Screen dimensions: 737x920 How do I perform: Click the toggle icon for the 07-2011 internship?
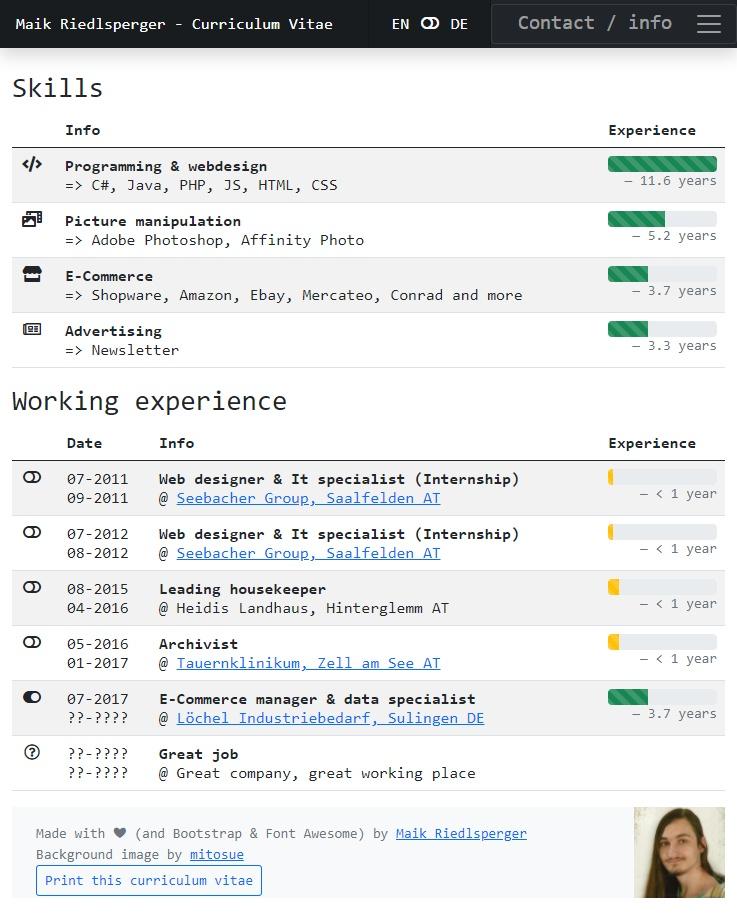tap(32, 477)
